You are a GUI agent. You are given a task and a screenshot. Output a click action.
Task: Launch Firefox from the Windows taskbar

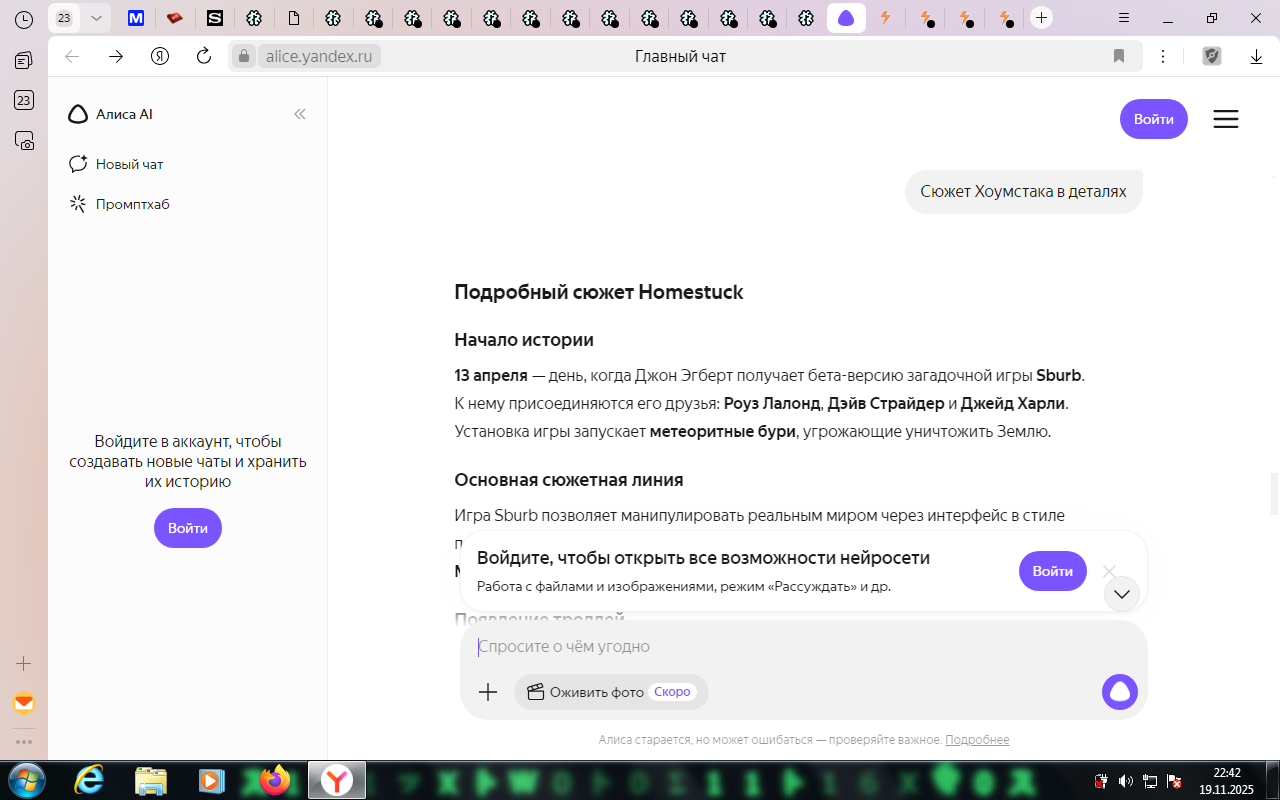click(x=274, y=780)
